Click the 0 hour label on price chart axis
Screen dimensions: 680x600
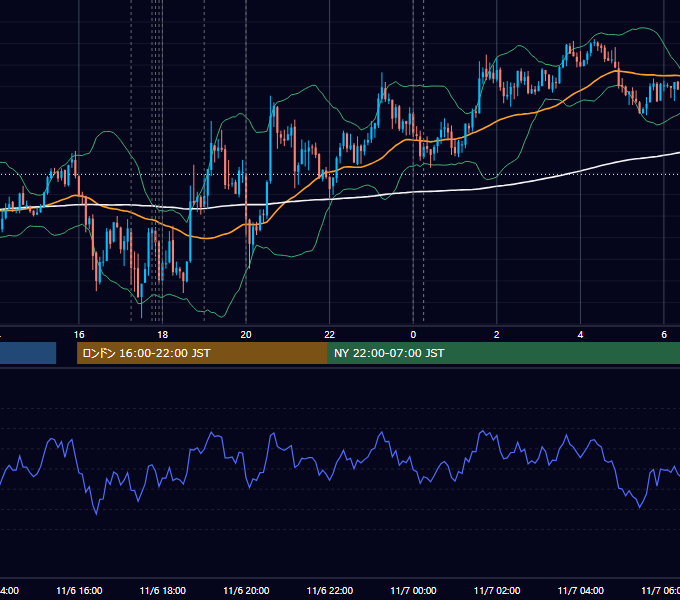[413, 335]
